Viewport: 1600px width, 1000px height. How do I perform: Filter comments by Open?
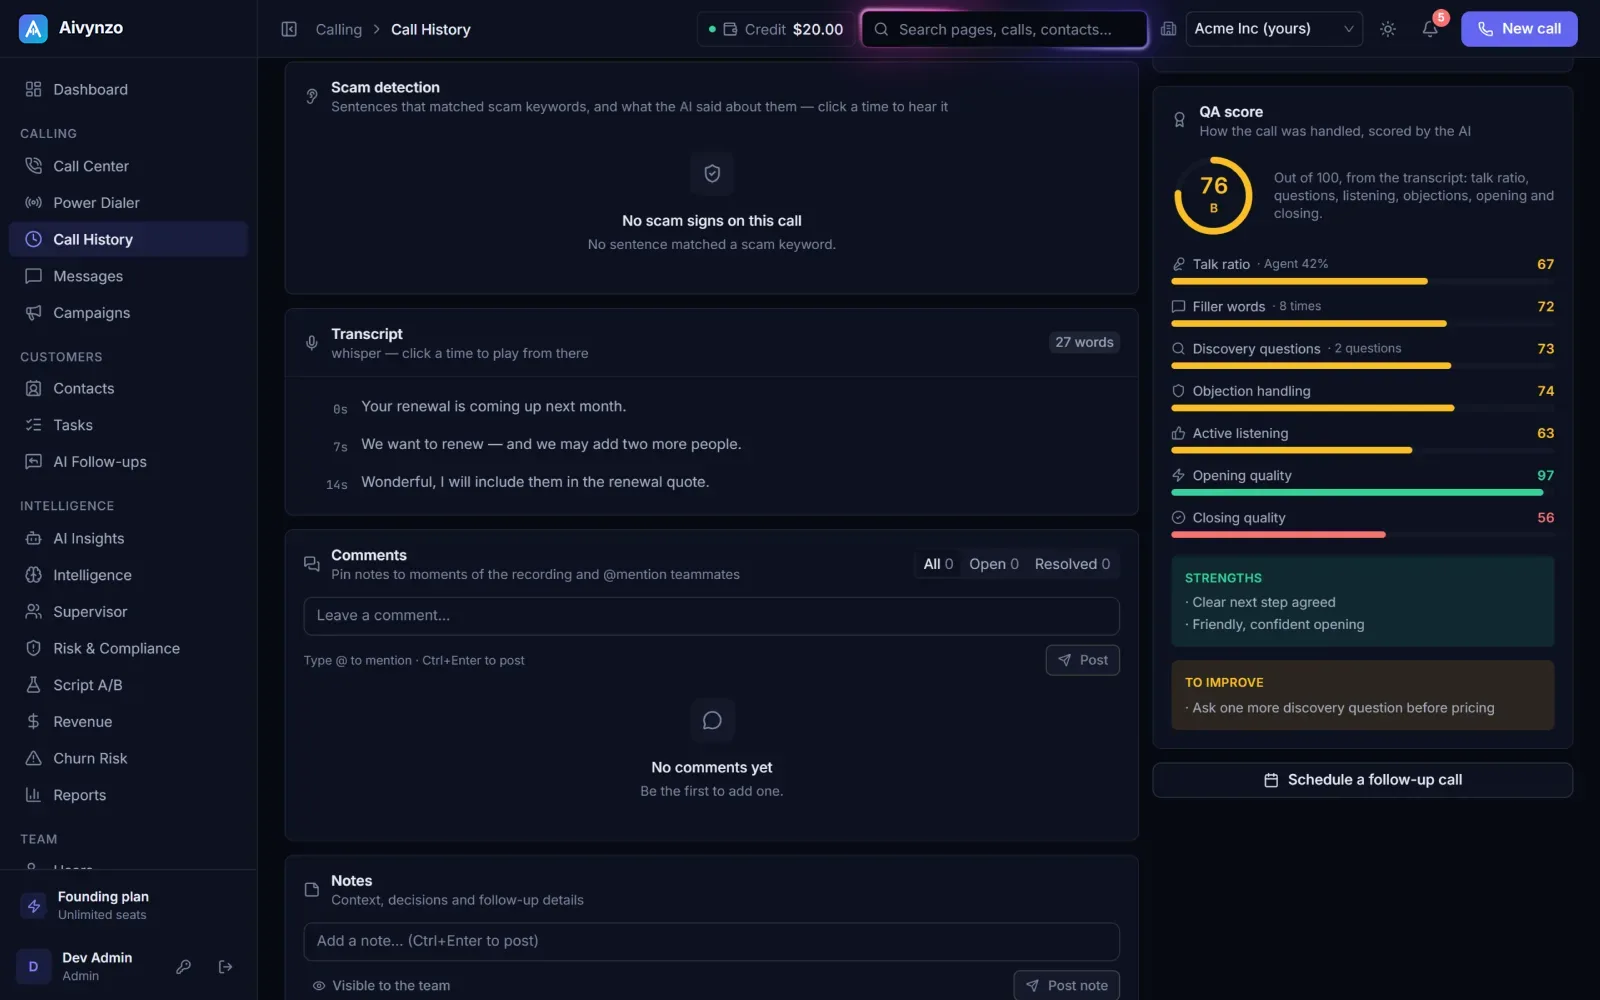click(x=994, y=564)
